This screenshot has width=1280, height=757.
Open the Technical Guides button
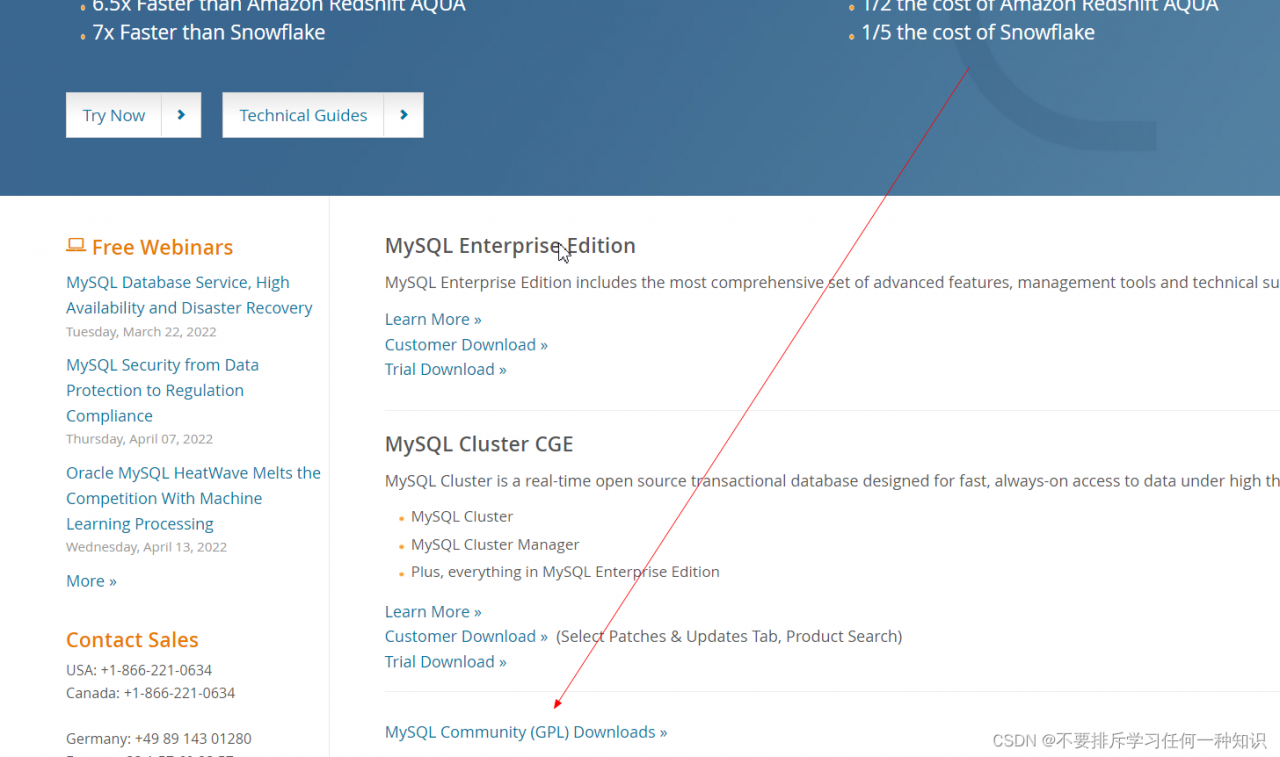[x=323, y=115]
